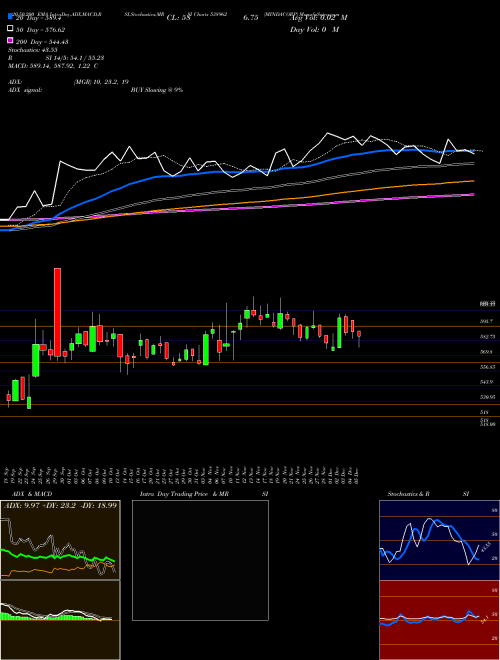
Task: Click the 543.9 price axis label
Action: tap(487, 382)
